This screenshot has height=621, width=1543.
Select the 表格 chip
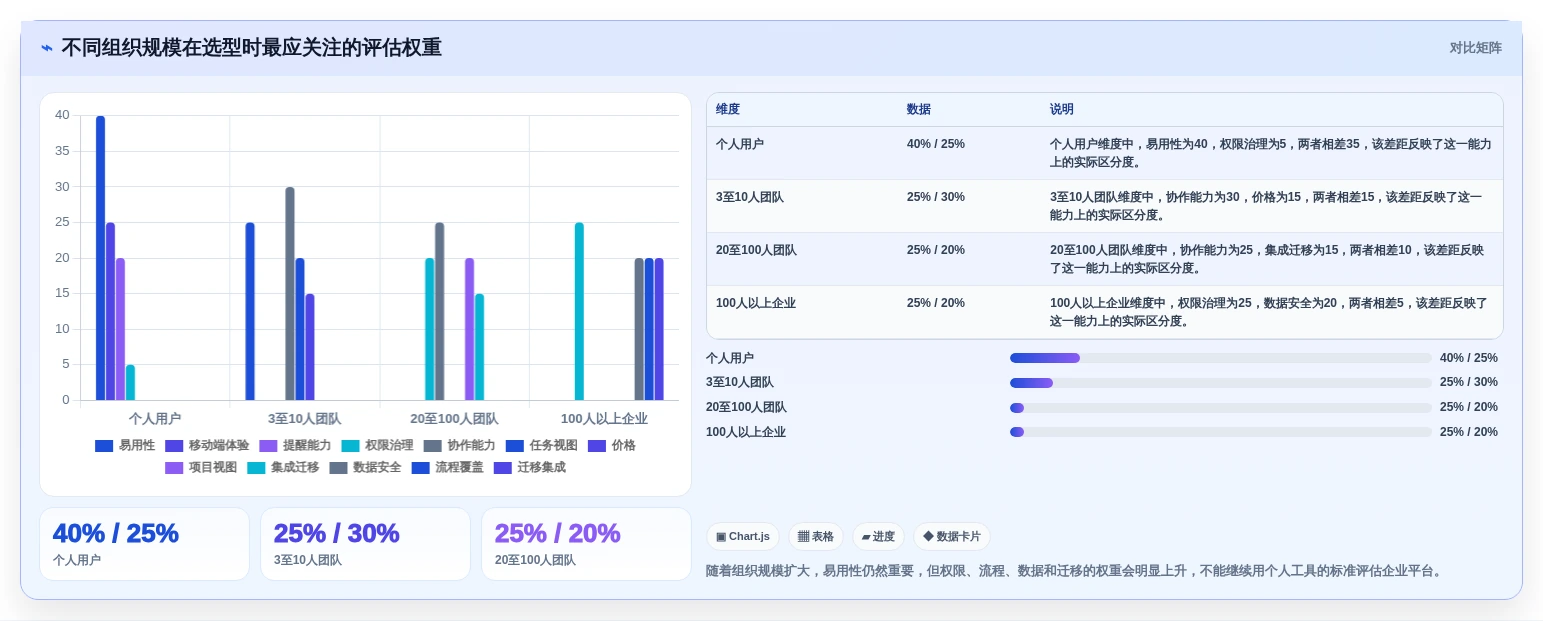[x=816, y=537]
